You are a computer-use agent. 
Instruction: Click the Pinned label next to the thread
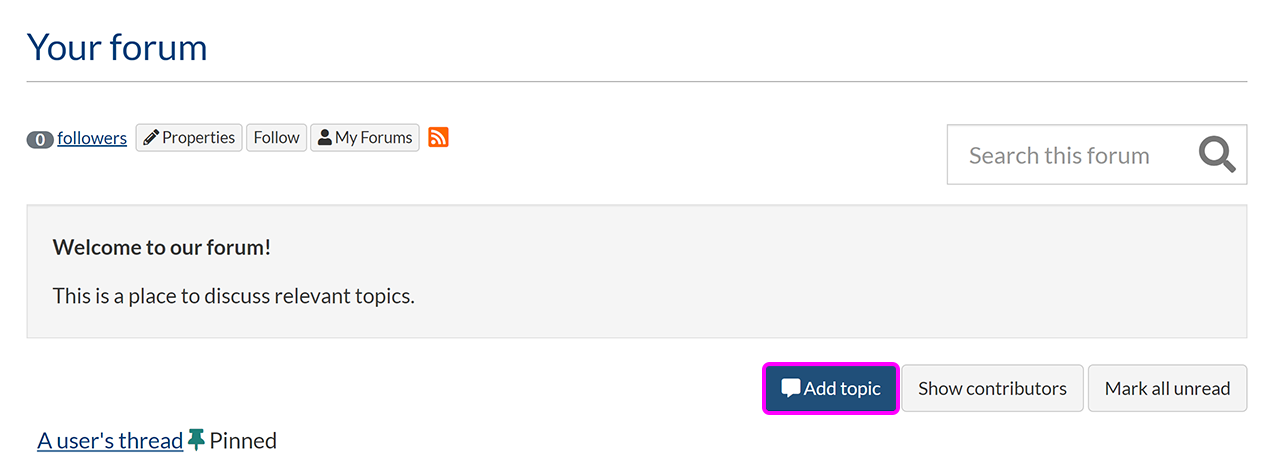tap(243, 440)
